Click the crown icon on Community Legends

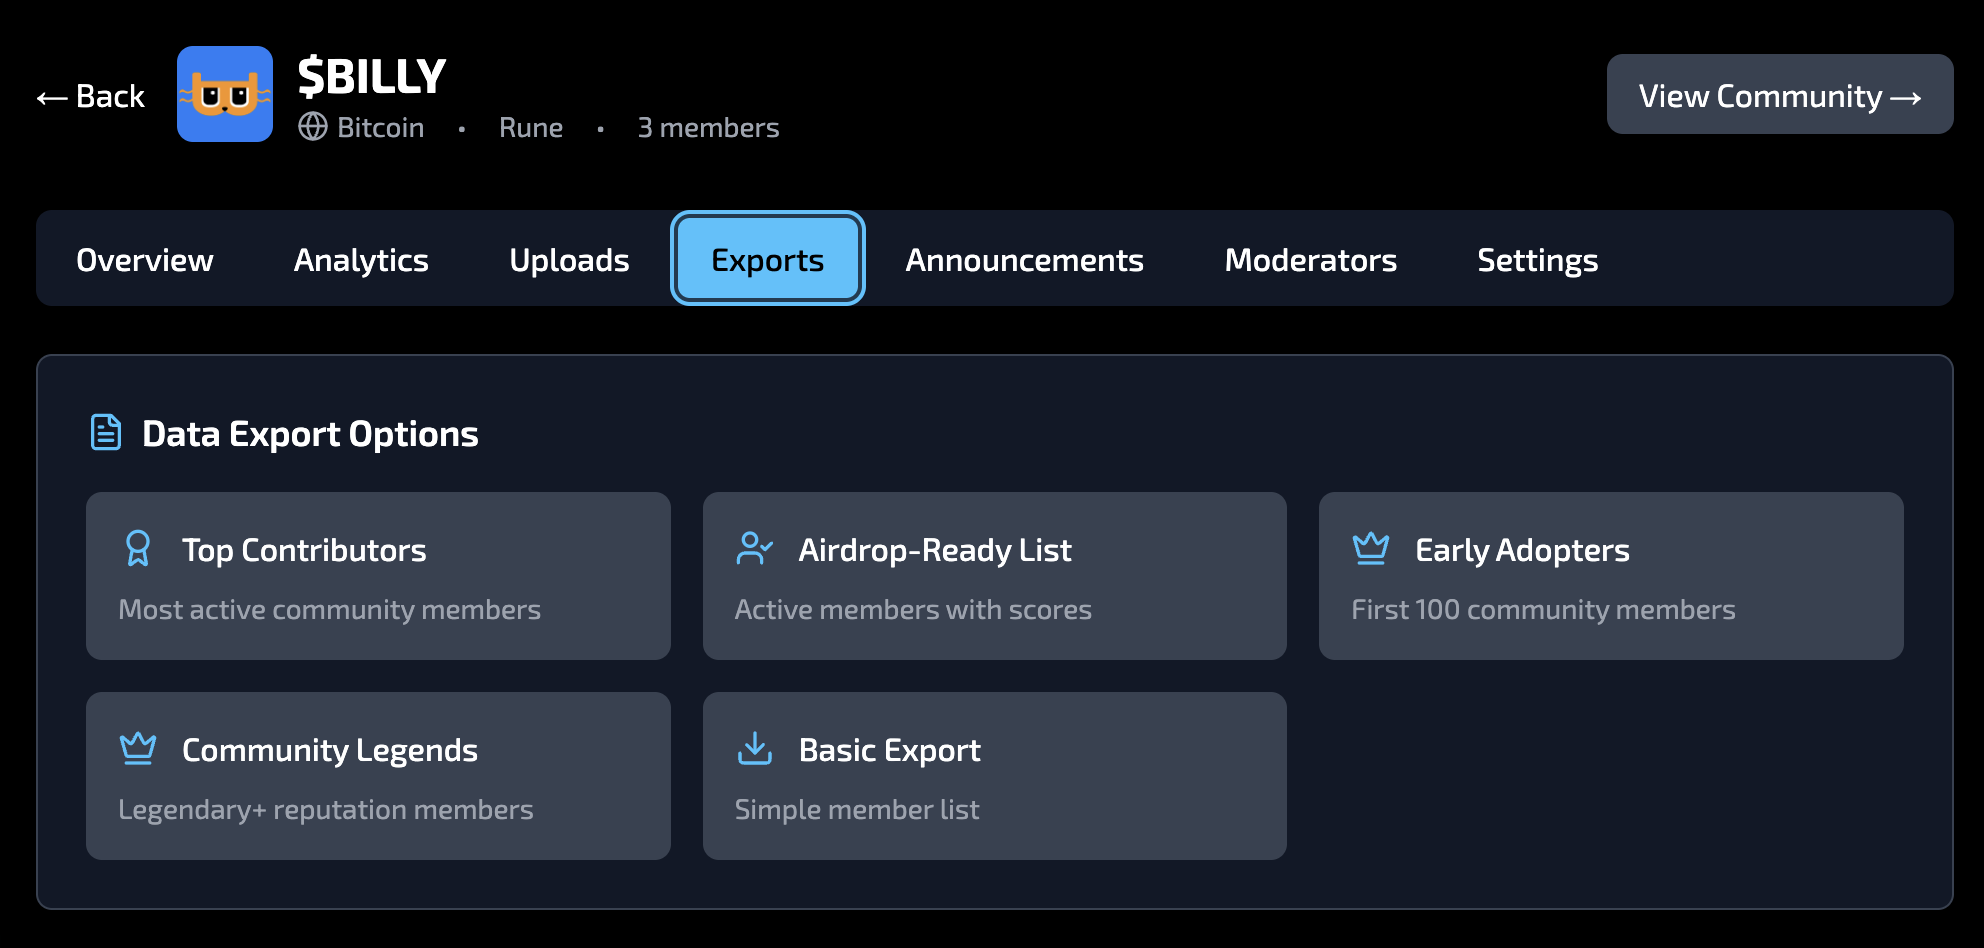(138, 749)
